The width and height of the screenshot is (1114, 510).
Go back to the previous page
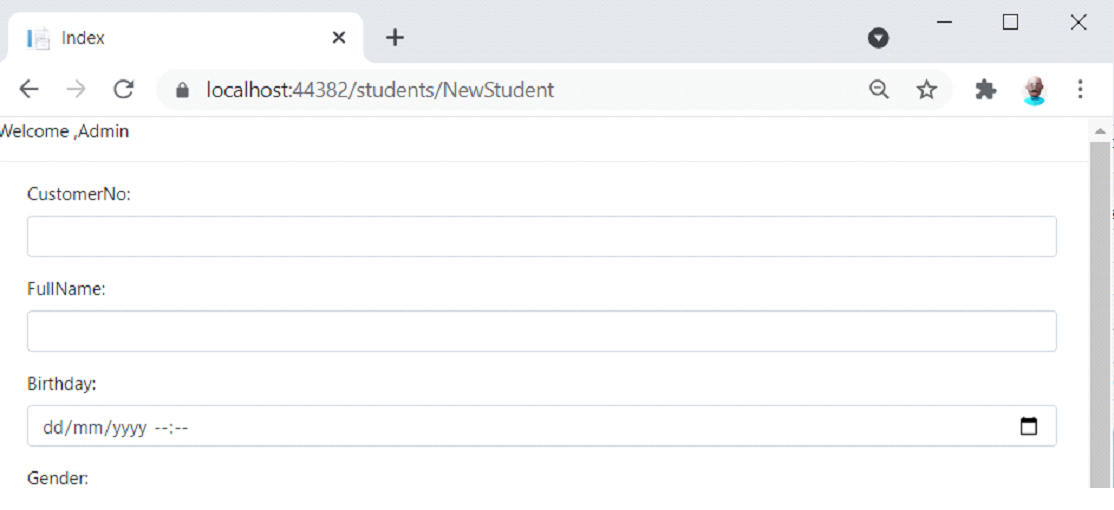pos(29,89)
